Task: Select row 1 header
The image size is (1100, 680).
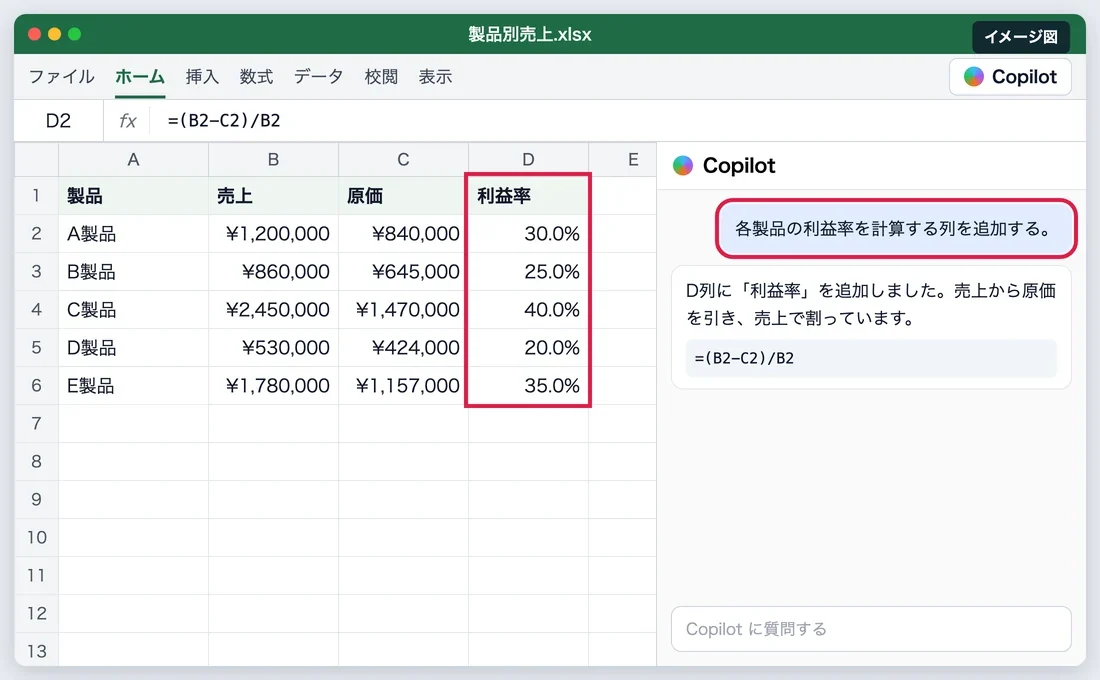Action: (36, 195)
